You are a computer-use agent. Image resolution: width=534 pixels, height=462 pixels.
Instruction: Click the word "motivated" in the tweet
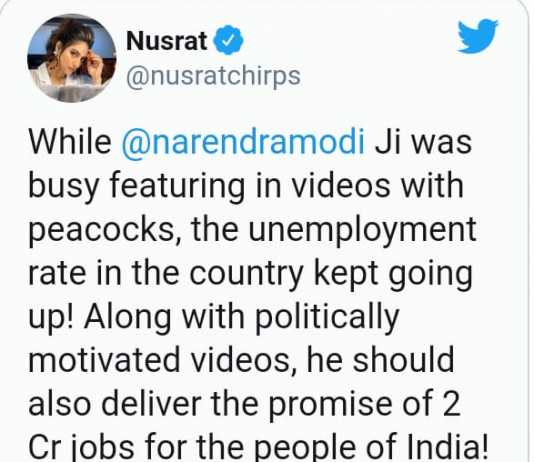[x=104, y=360]
